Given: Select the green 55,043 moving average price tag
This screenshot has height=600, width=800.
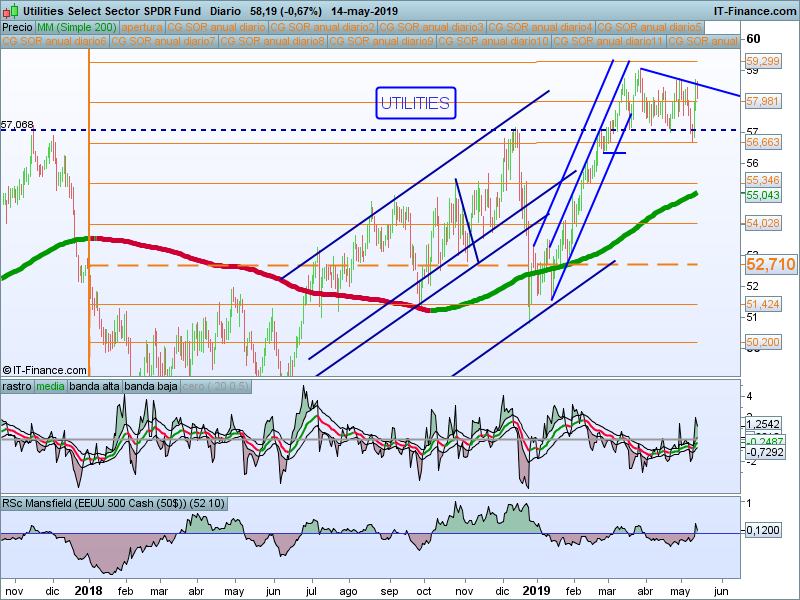Looking at the screenshot, I should coord(763,195).
